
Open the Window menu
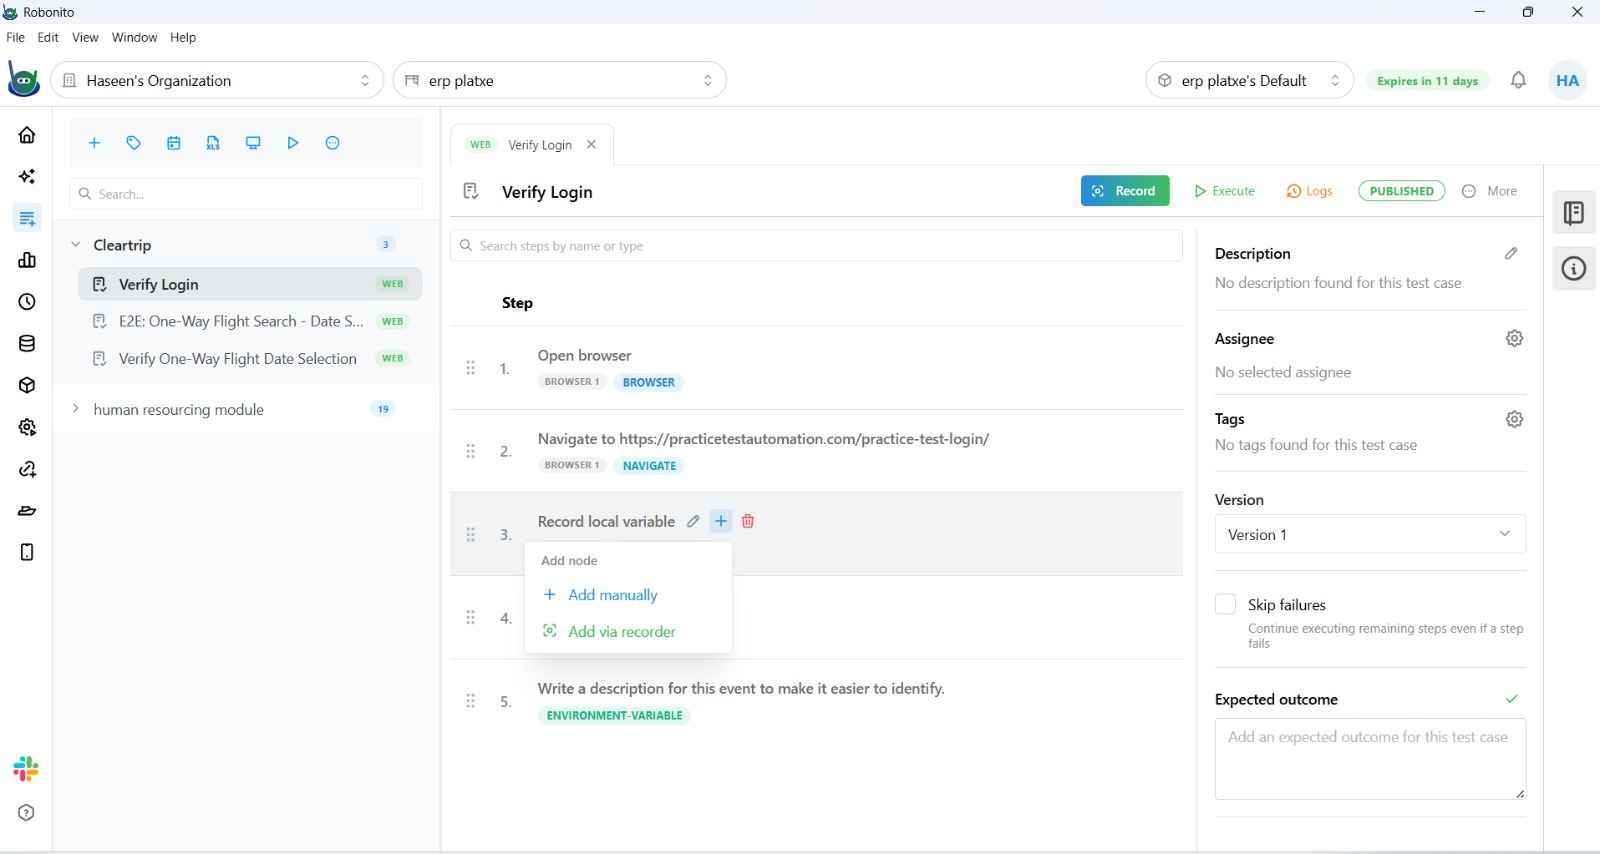[134, 37]
